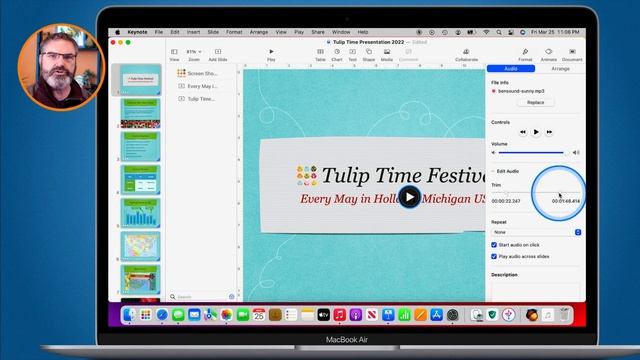The image size is (640, 360).
Task: Click the maximum volume speaker icon
Action: 576,153
